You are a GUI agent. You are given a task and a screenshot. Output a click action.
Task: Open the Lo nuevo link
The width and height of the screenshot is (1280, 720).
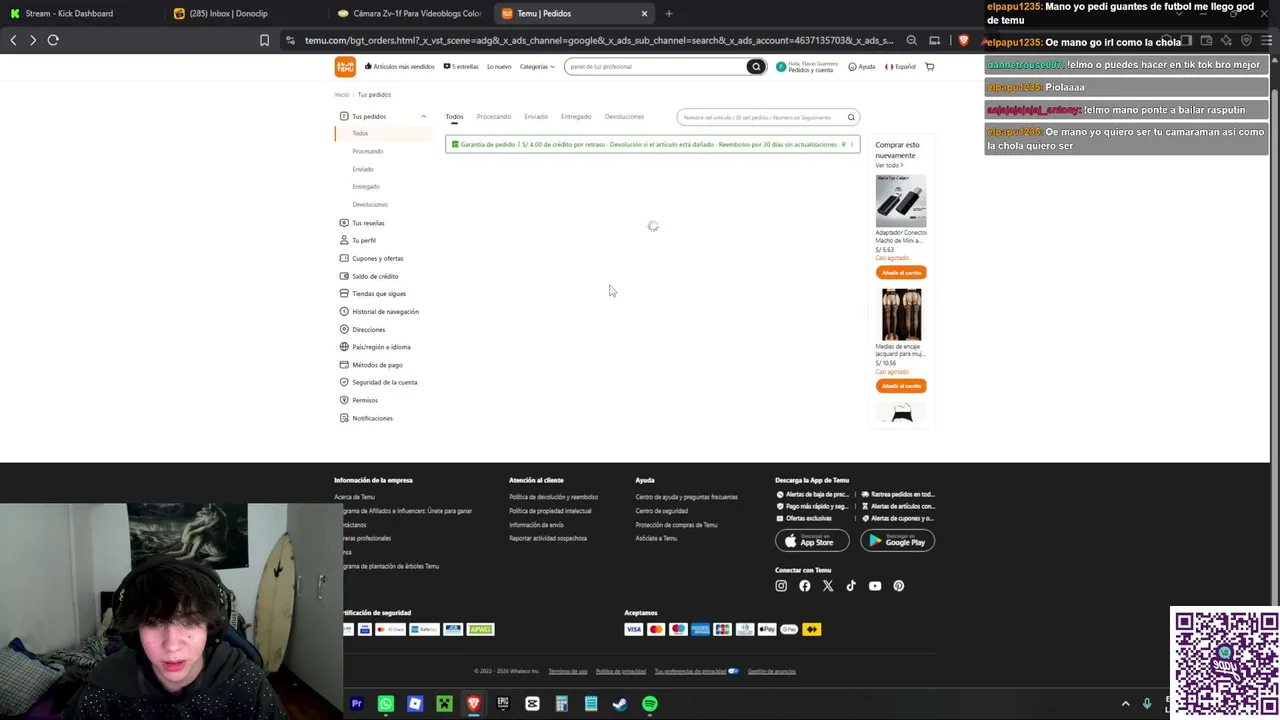(x=499, y=67)
